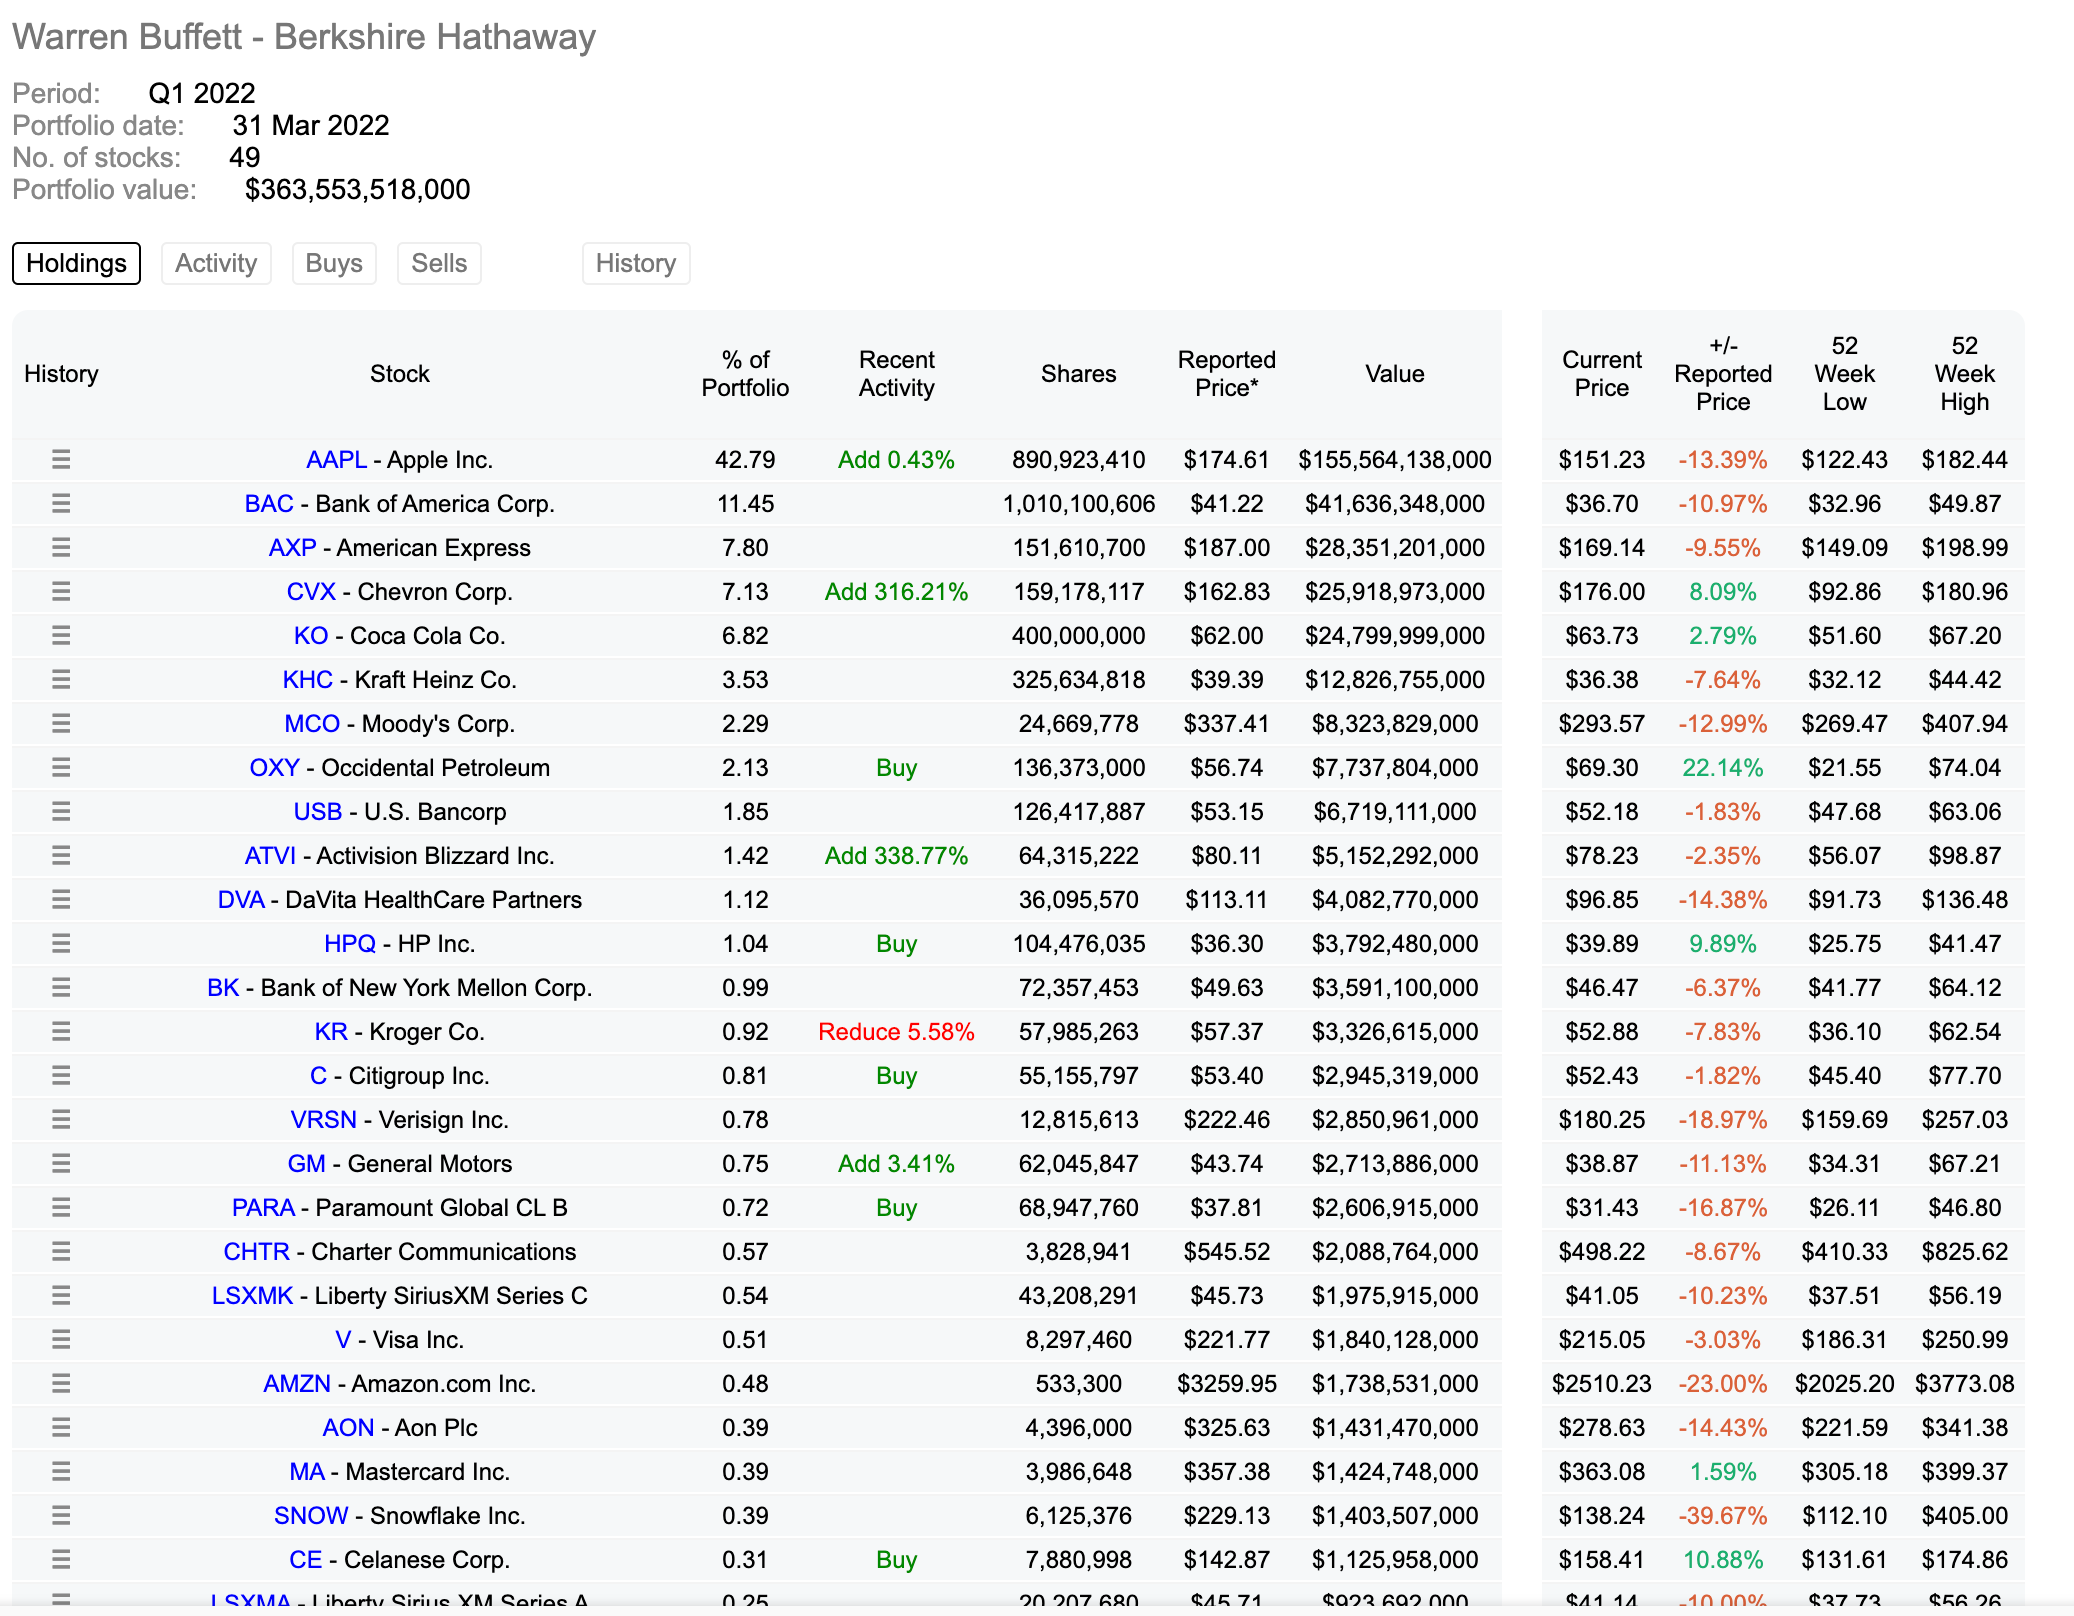Click the LSXMK stock link

pos(252,1296)
